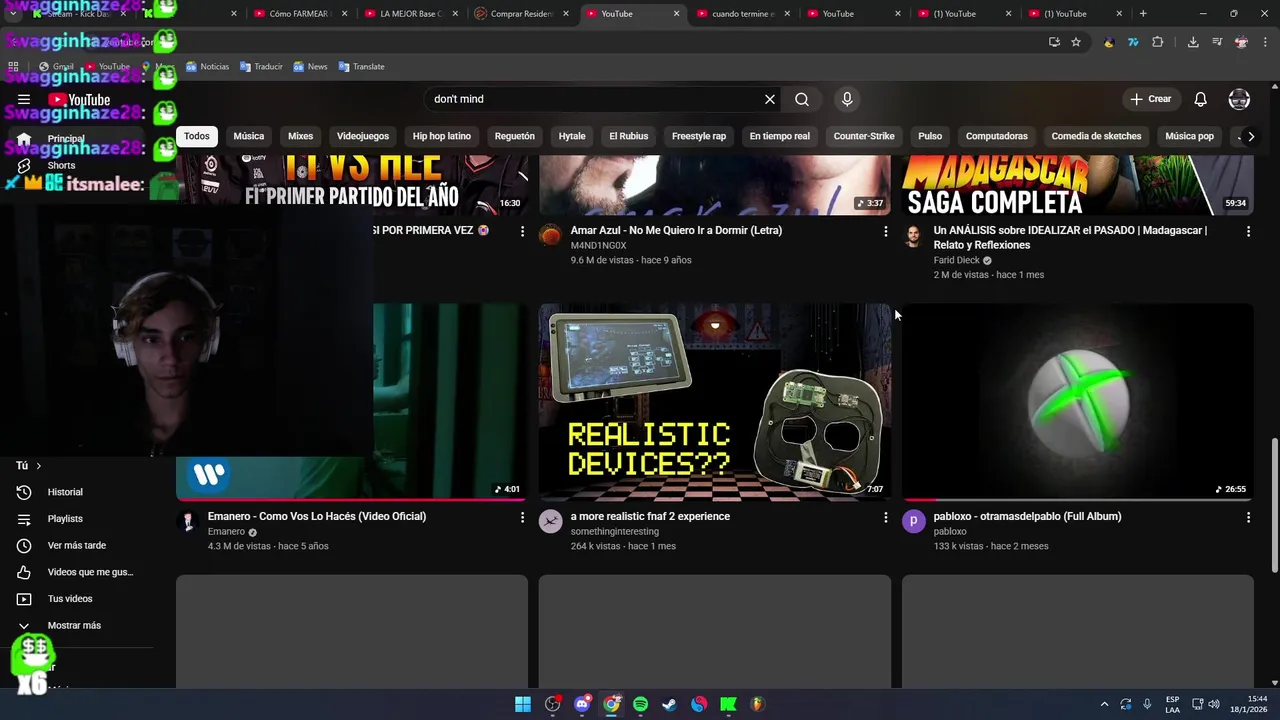Viewport: 1280px width, 720px height.
Task: Select the Todos filter chip
Action: click(x=197, y=136)
